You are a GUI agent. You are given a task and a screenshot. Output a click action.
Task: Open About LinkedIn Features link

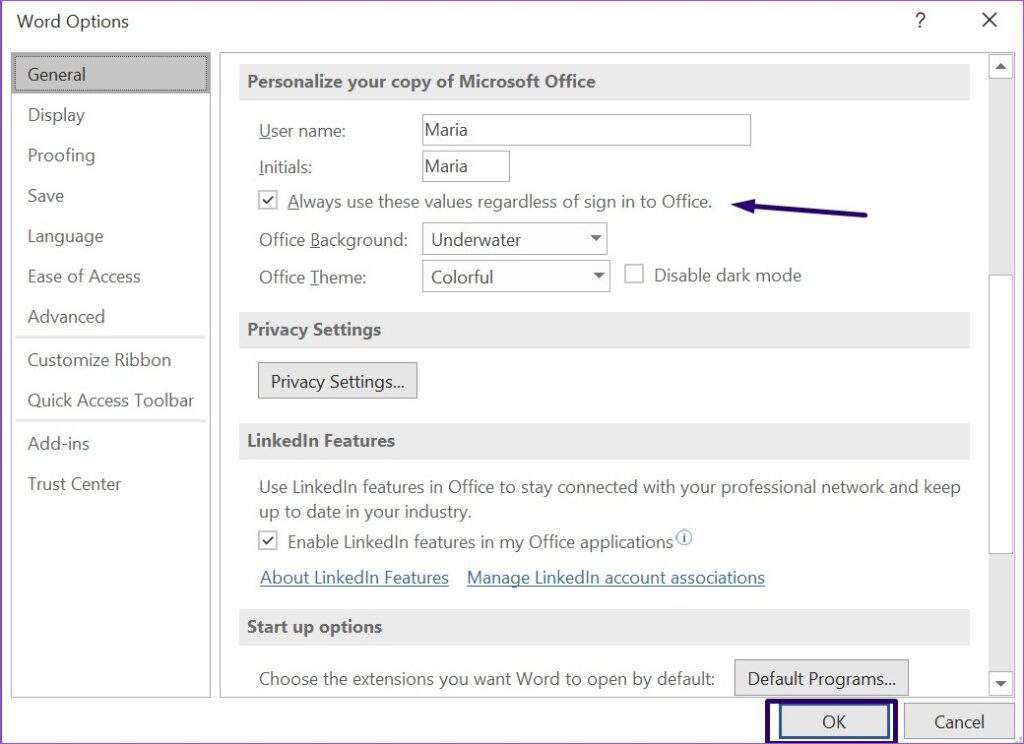[x=354, y=577]
